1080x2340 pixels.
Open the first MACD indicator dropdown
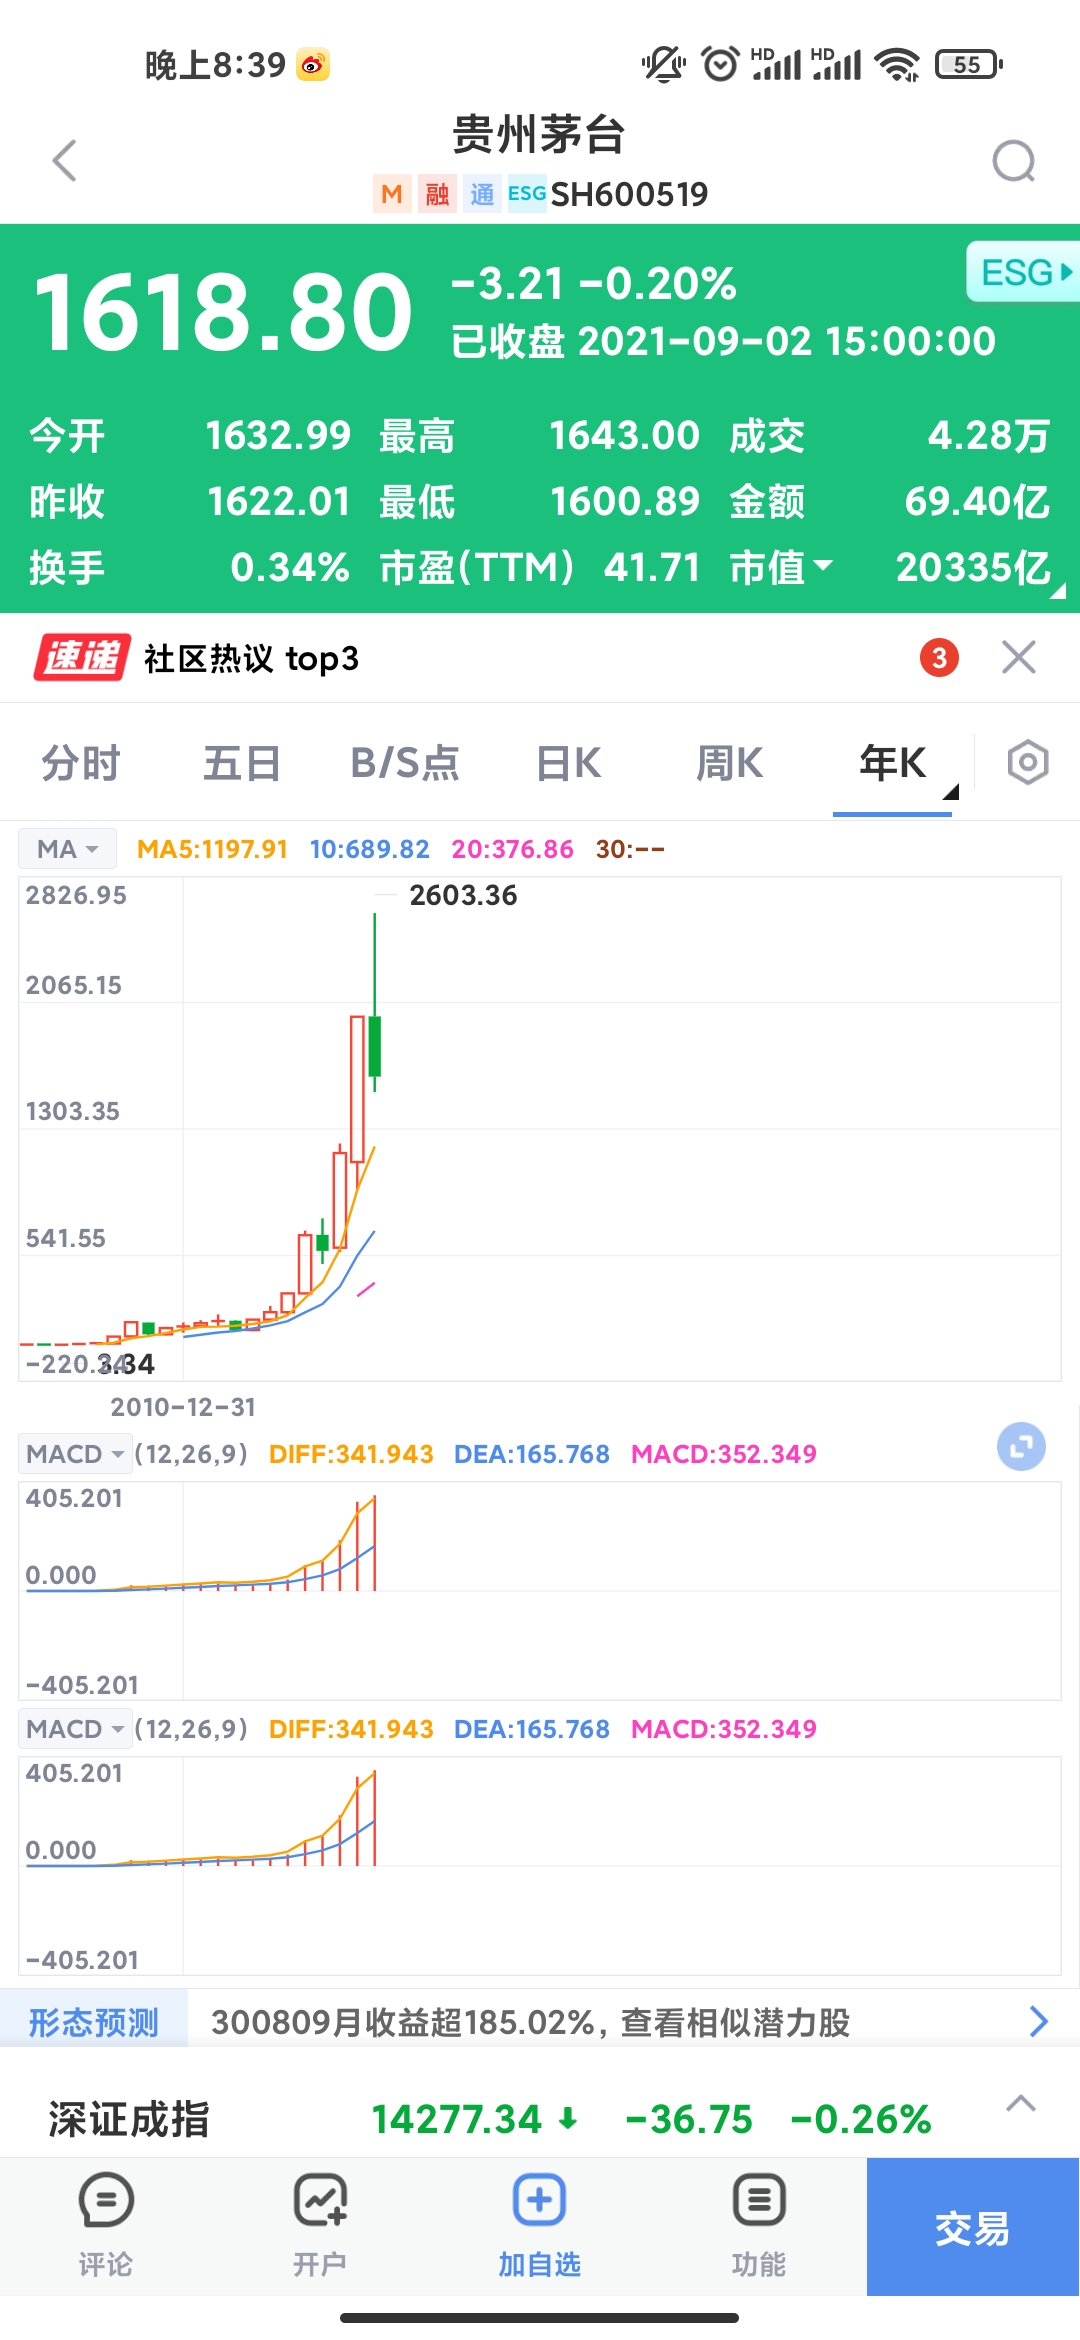[x=75, y=1454]
